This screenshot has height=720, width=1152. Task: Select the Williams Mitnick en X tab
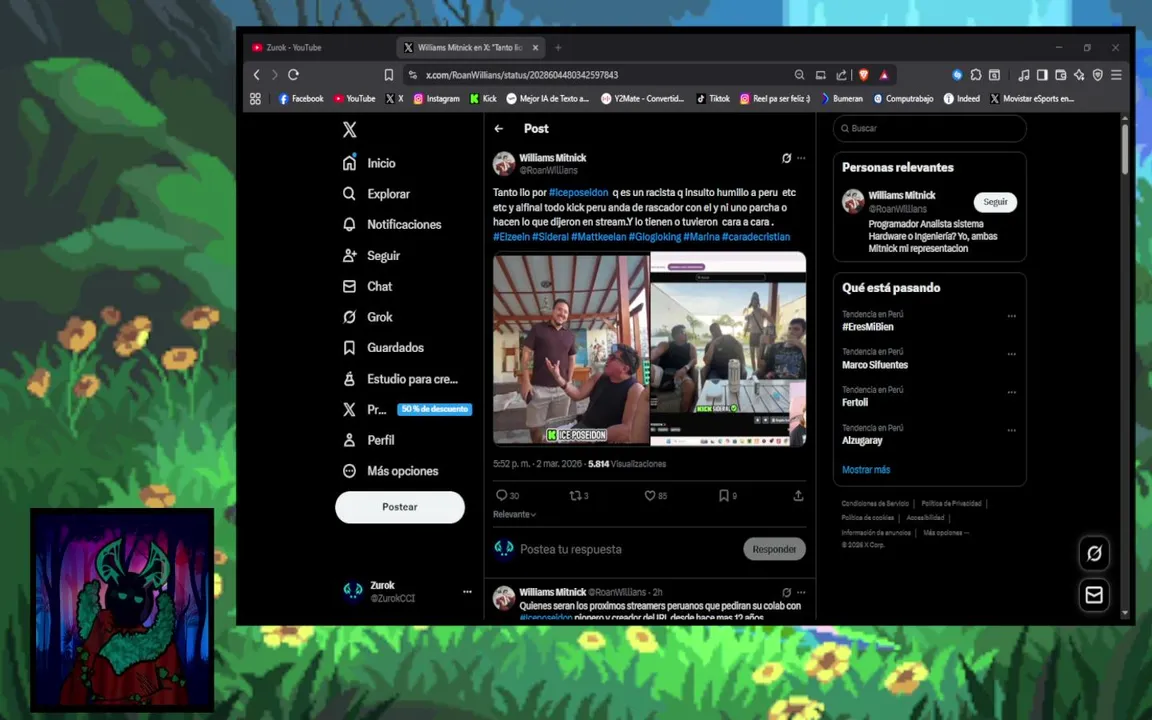[x=470, y=48]
